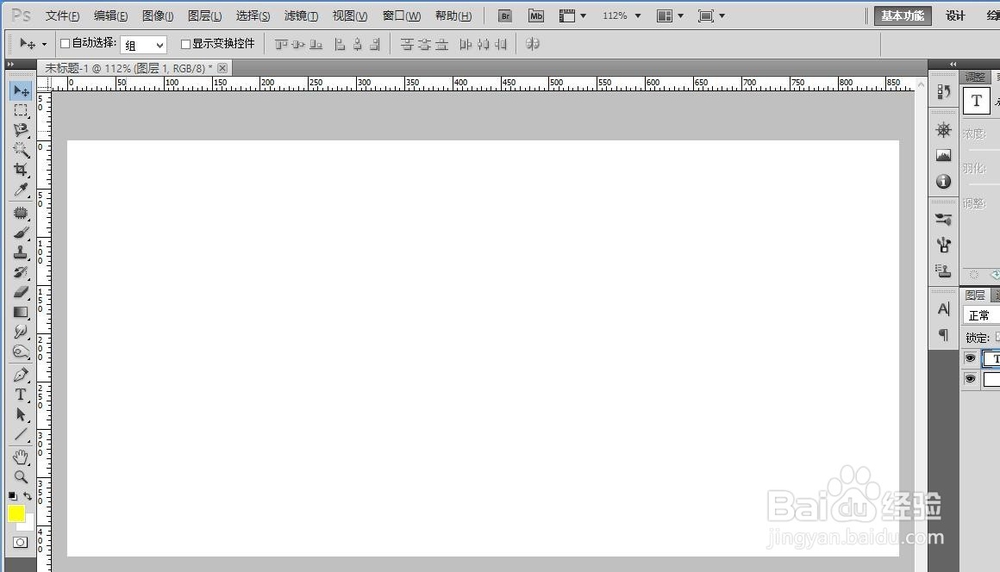Viewport: 1000px width, 572px height.
Task: Select the Hand tool
Action: coord(21,457)
